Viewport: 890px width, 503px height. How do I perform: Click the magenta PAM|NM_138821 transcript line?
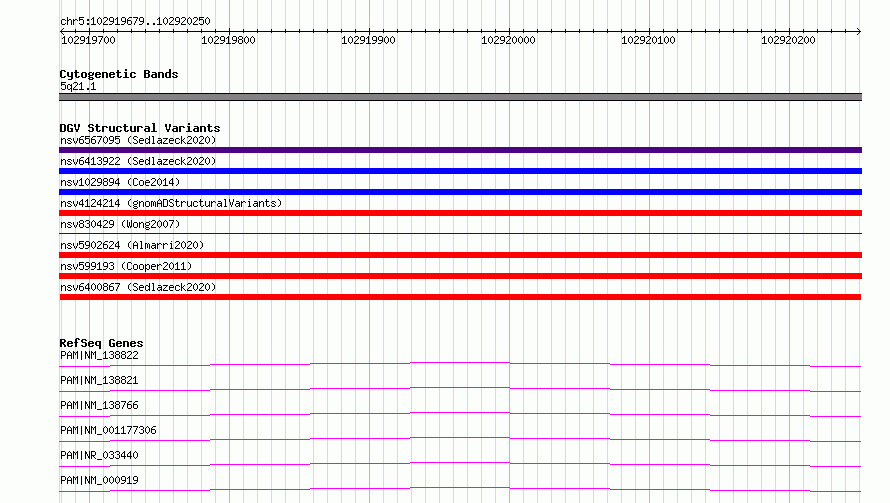pyautogui.click(x=460, y=389)
